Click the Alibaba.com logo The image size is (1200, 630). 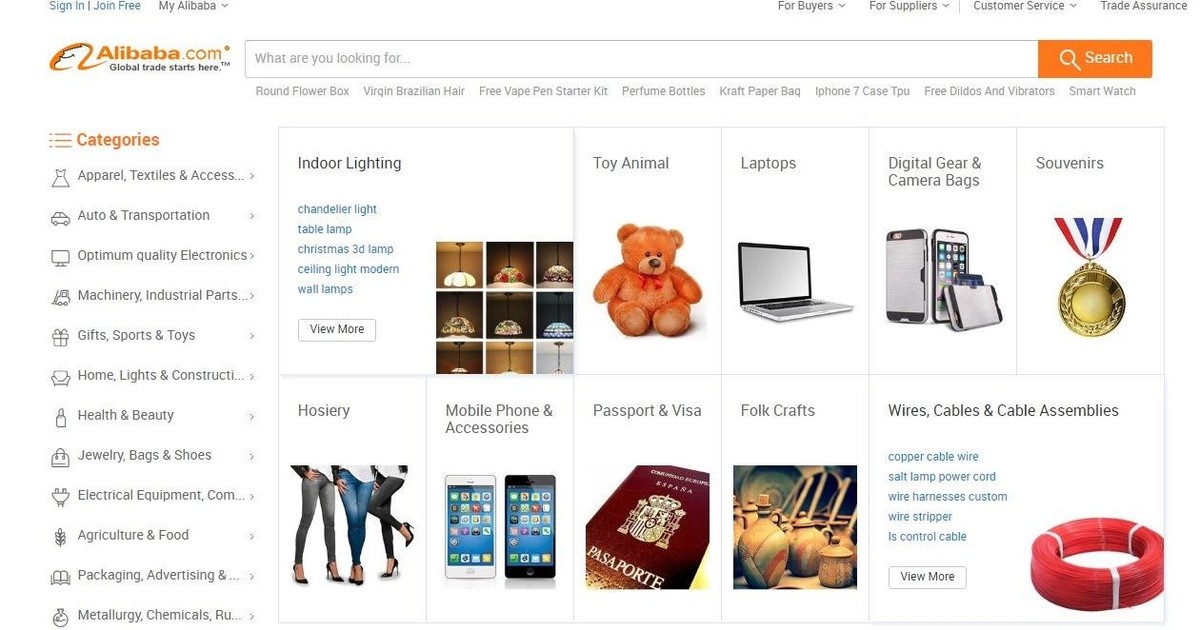point(140,58)
